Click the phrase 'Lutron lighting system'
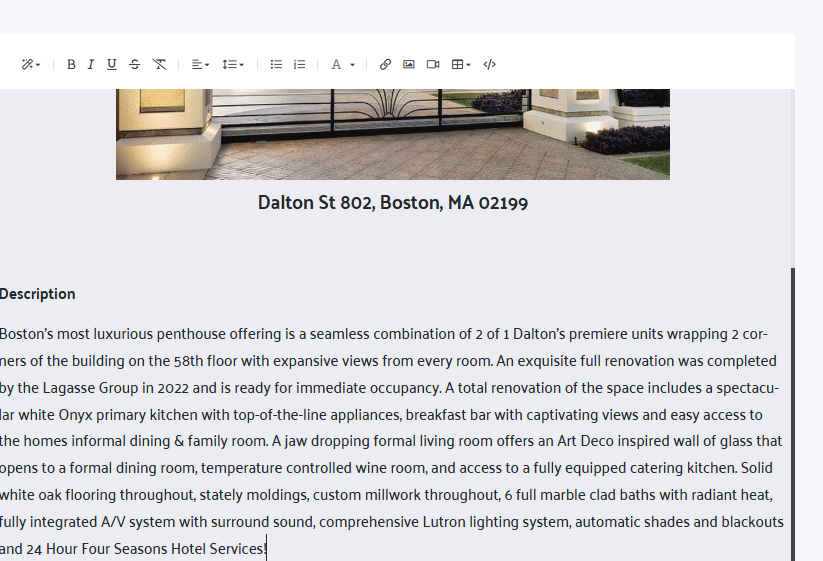This screenshot has width=823, height=561. [497, 522]
